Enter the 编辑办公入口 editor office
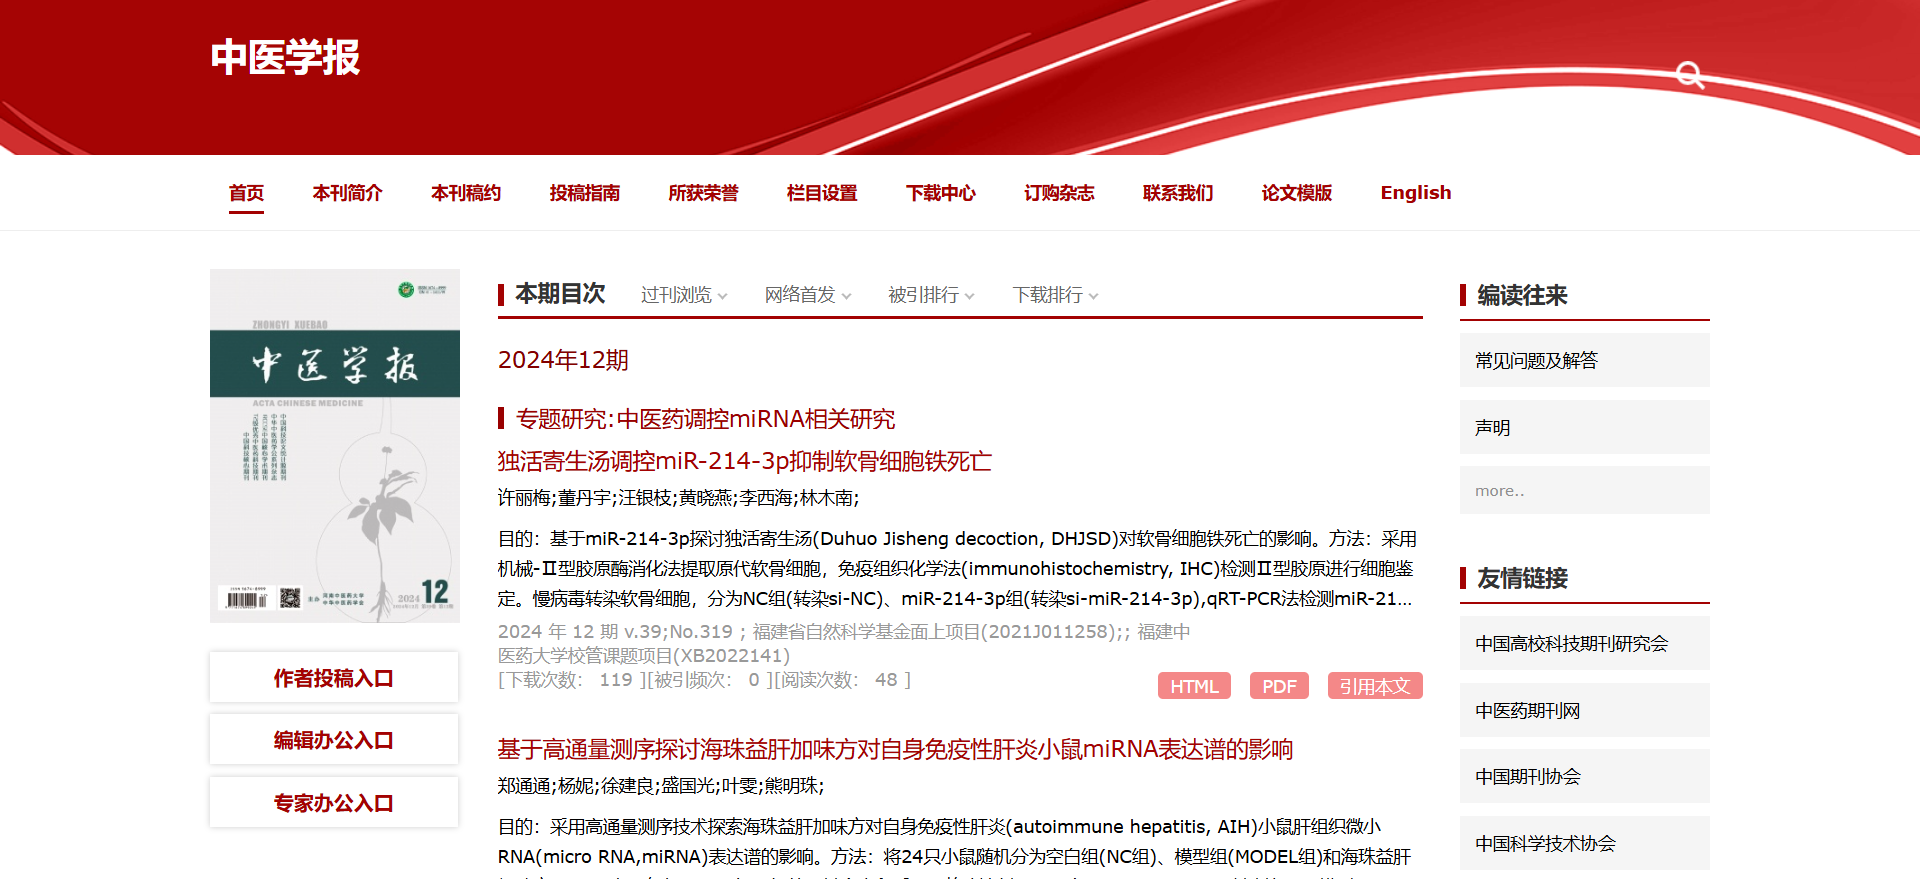This screenshot has height=879, width=1920. 334,740
